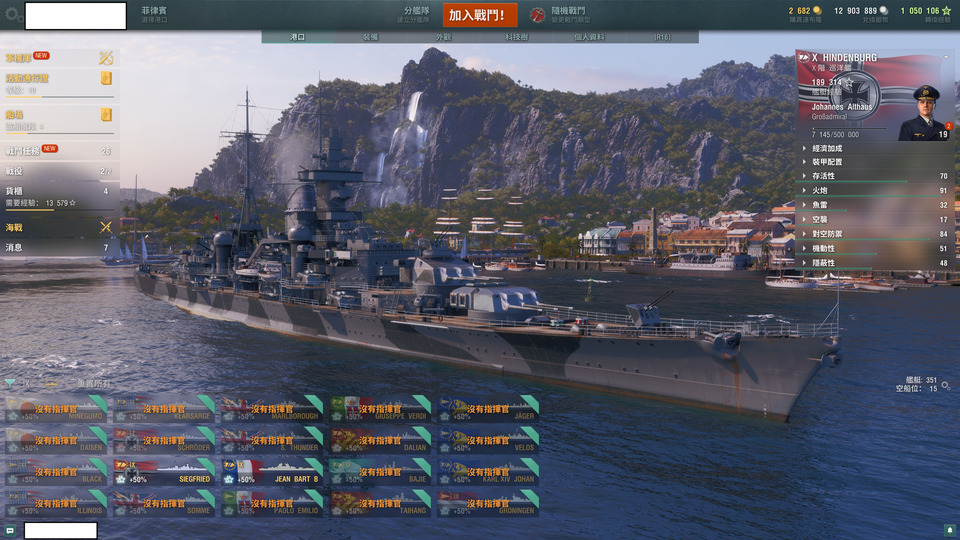Open carousel settings gear near ship count
This screenshot has height=540, width=960.
(x=946, y=385)
